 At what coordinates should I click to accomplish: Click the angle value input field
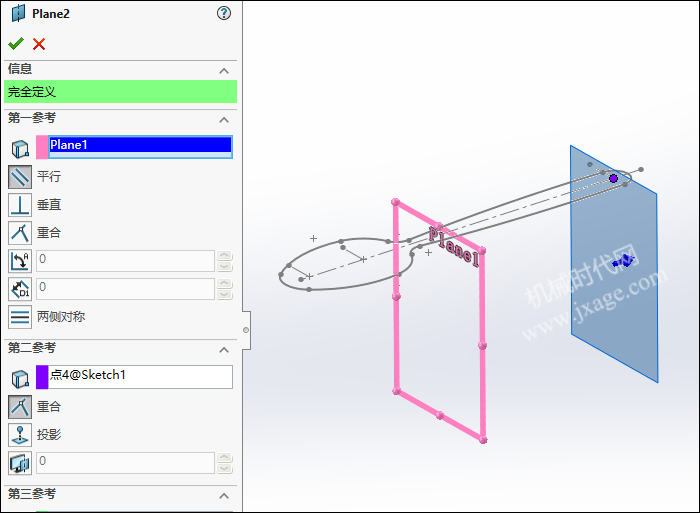[x=125, y=261]
